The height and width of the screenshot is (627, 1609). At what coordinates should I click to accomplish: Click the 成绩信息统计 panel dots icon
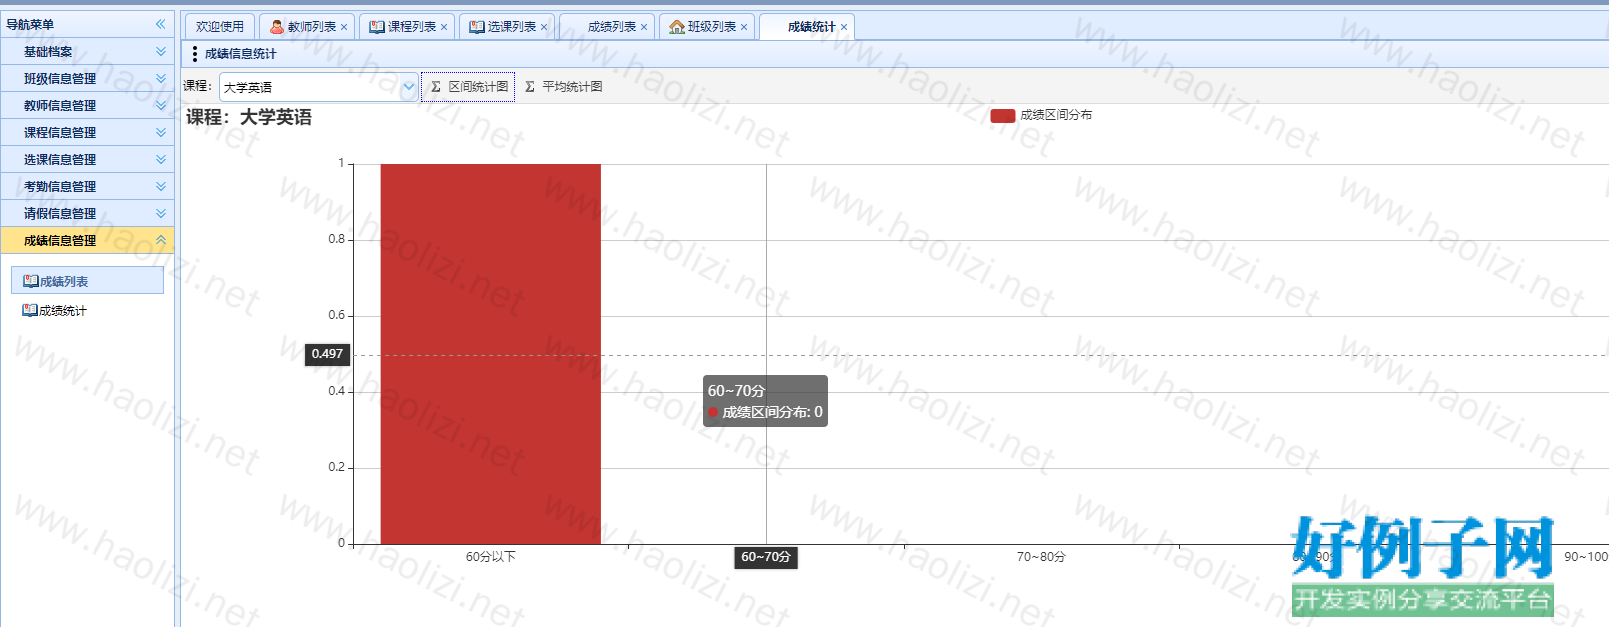(x=194, y=54)
